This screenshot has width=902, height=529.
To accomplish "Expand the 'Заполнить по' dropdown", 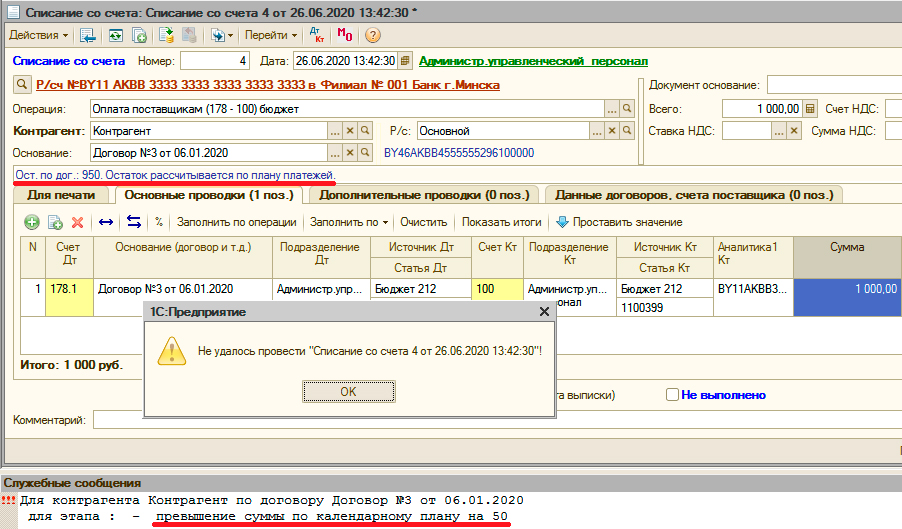I will pyautogui.click(x=349, y=222).
